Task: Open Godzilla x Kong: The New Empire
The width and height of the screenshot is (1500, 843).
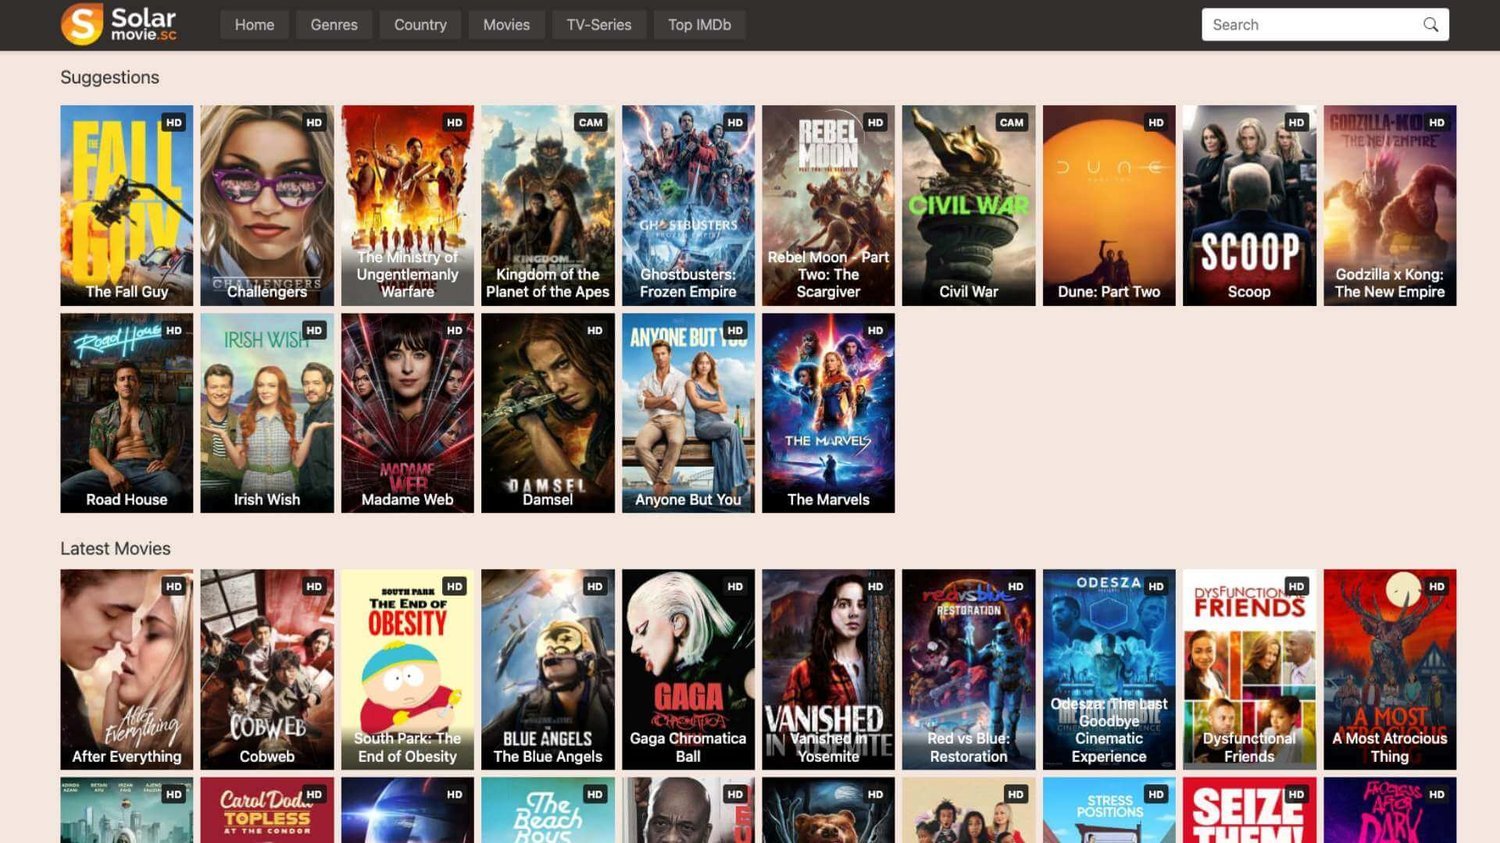Action: point(1390,205)
